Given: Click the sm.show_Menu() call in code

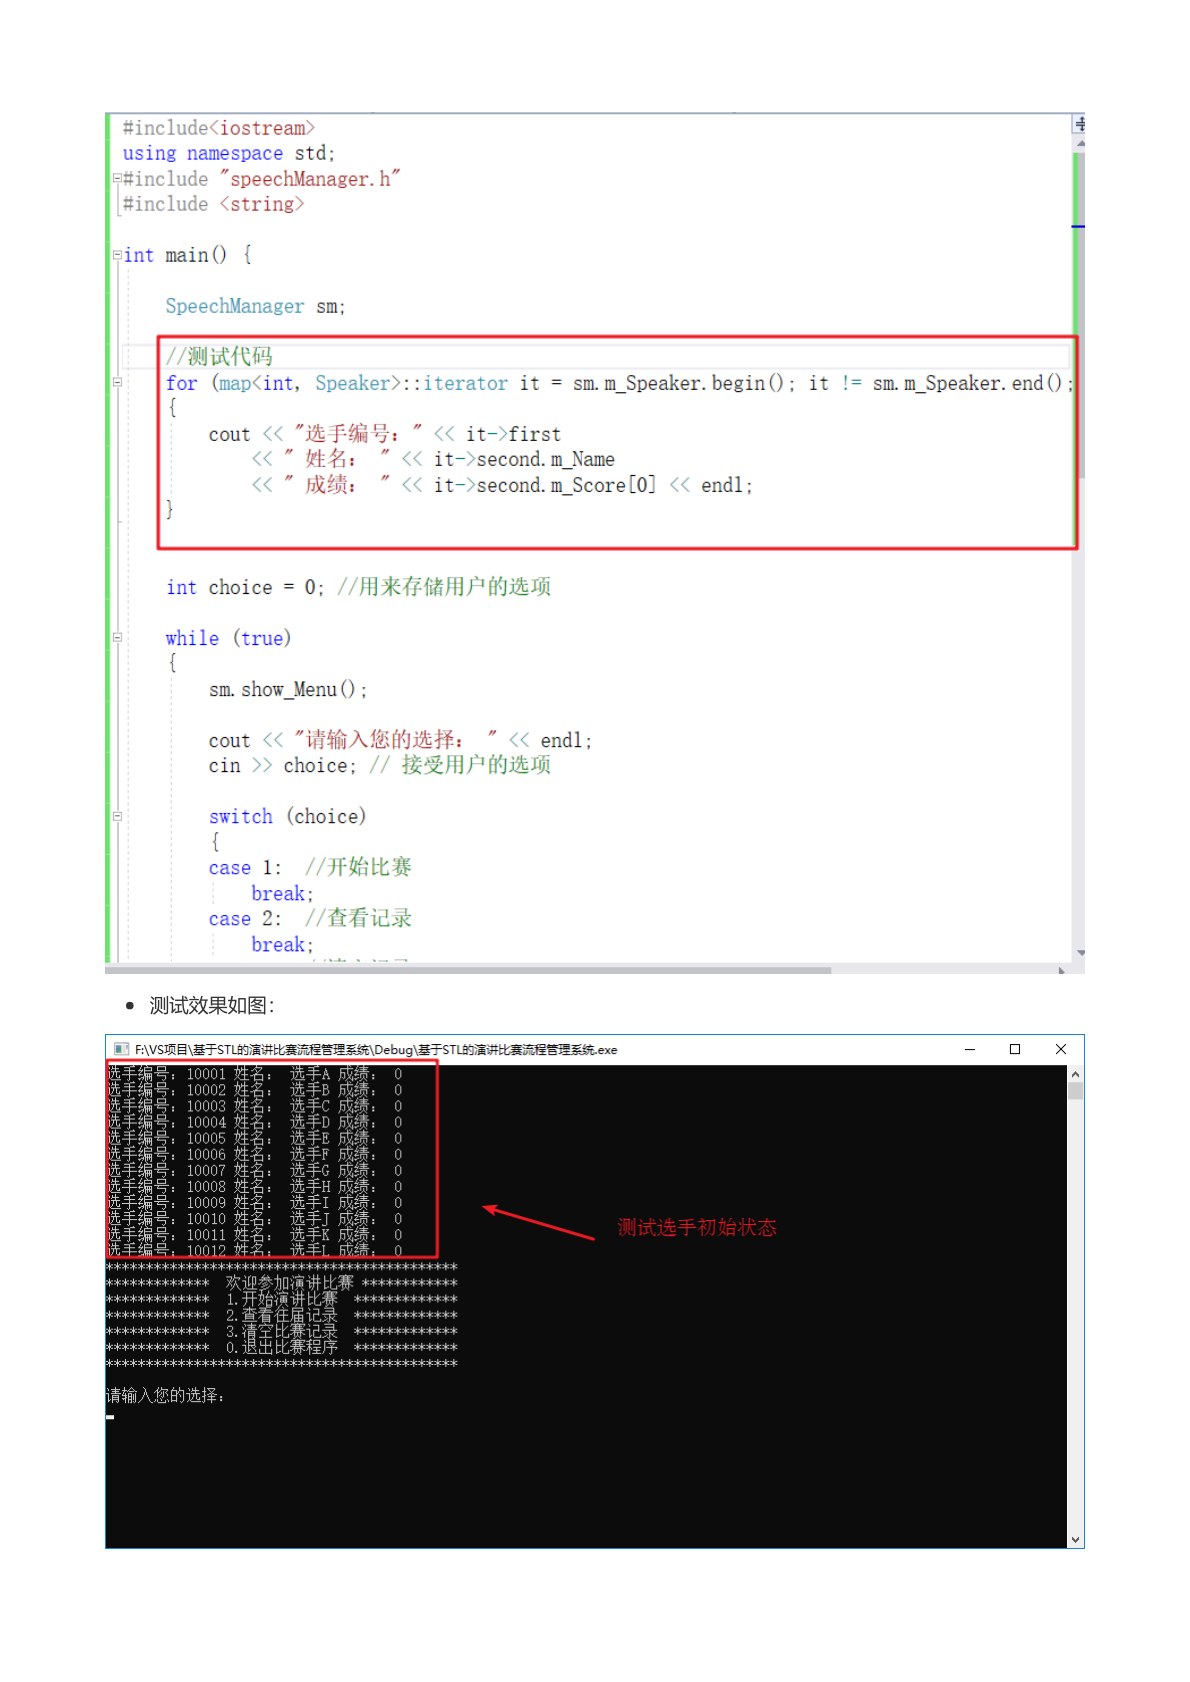Looking at the screenshot, I should (288, 689).
